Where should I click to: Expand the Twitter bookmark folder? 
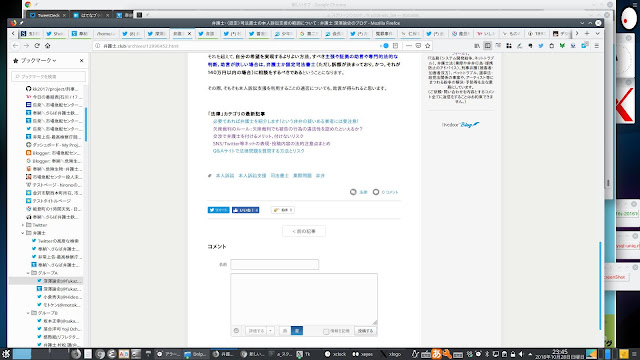point(23,225)
